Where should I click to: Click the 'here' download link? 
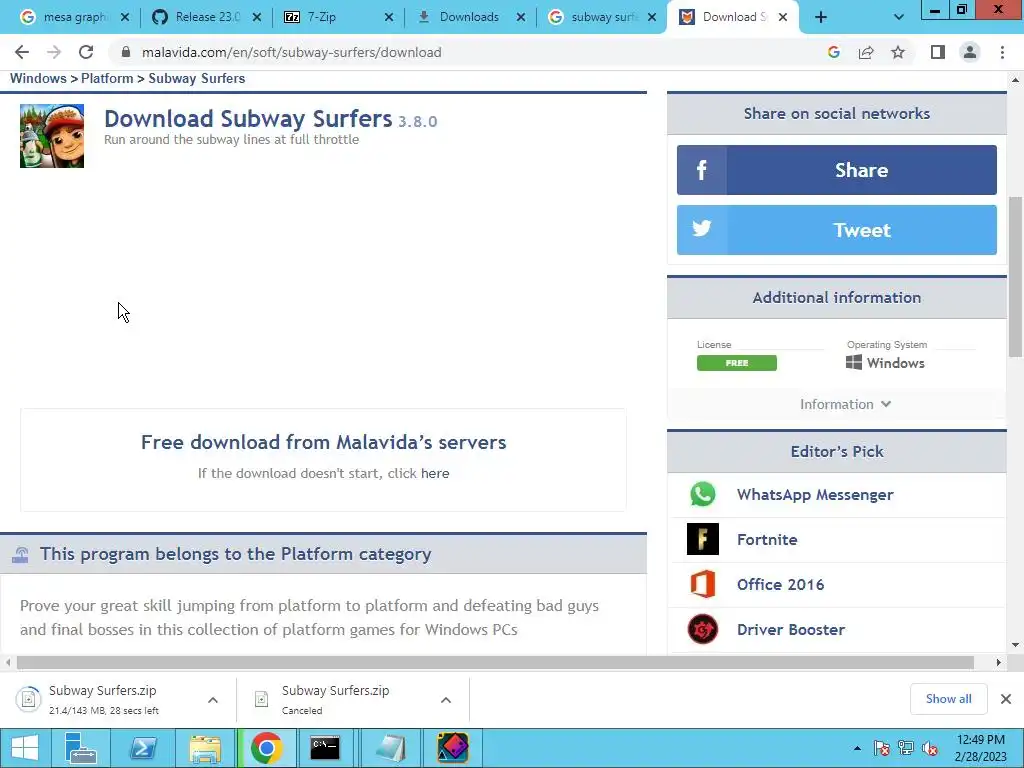[x=435, y=473]
